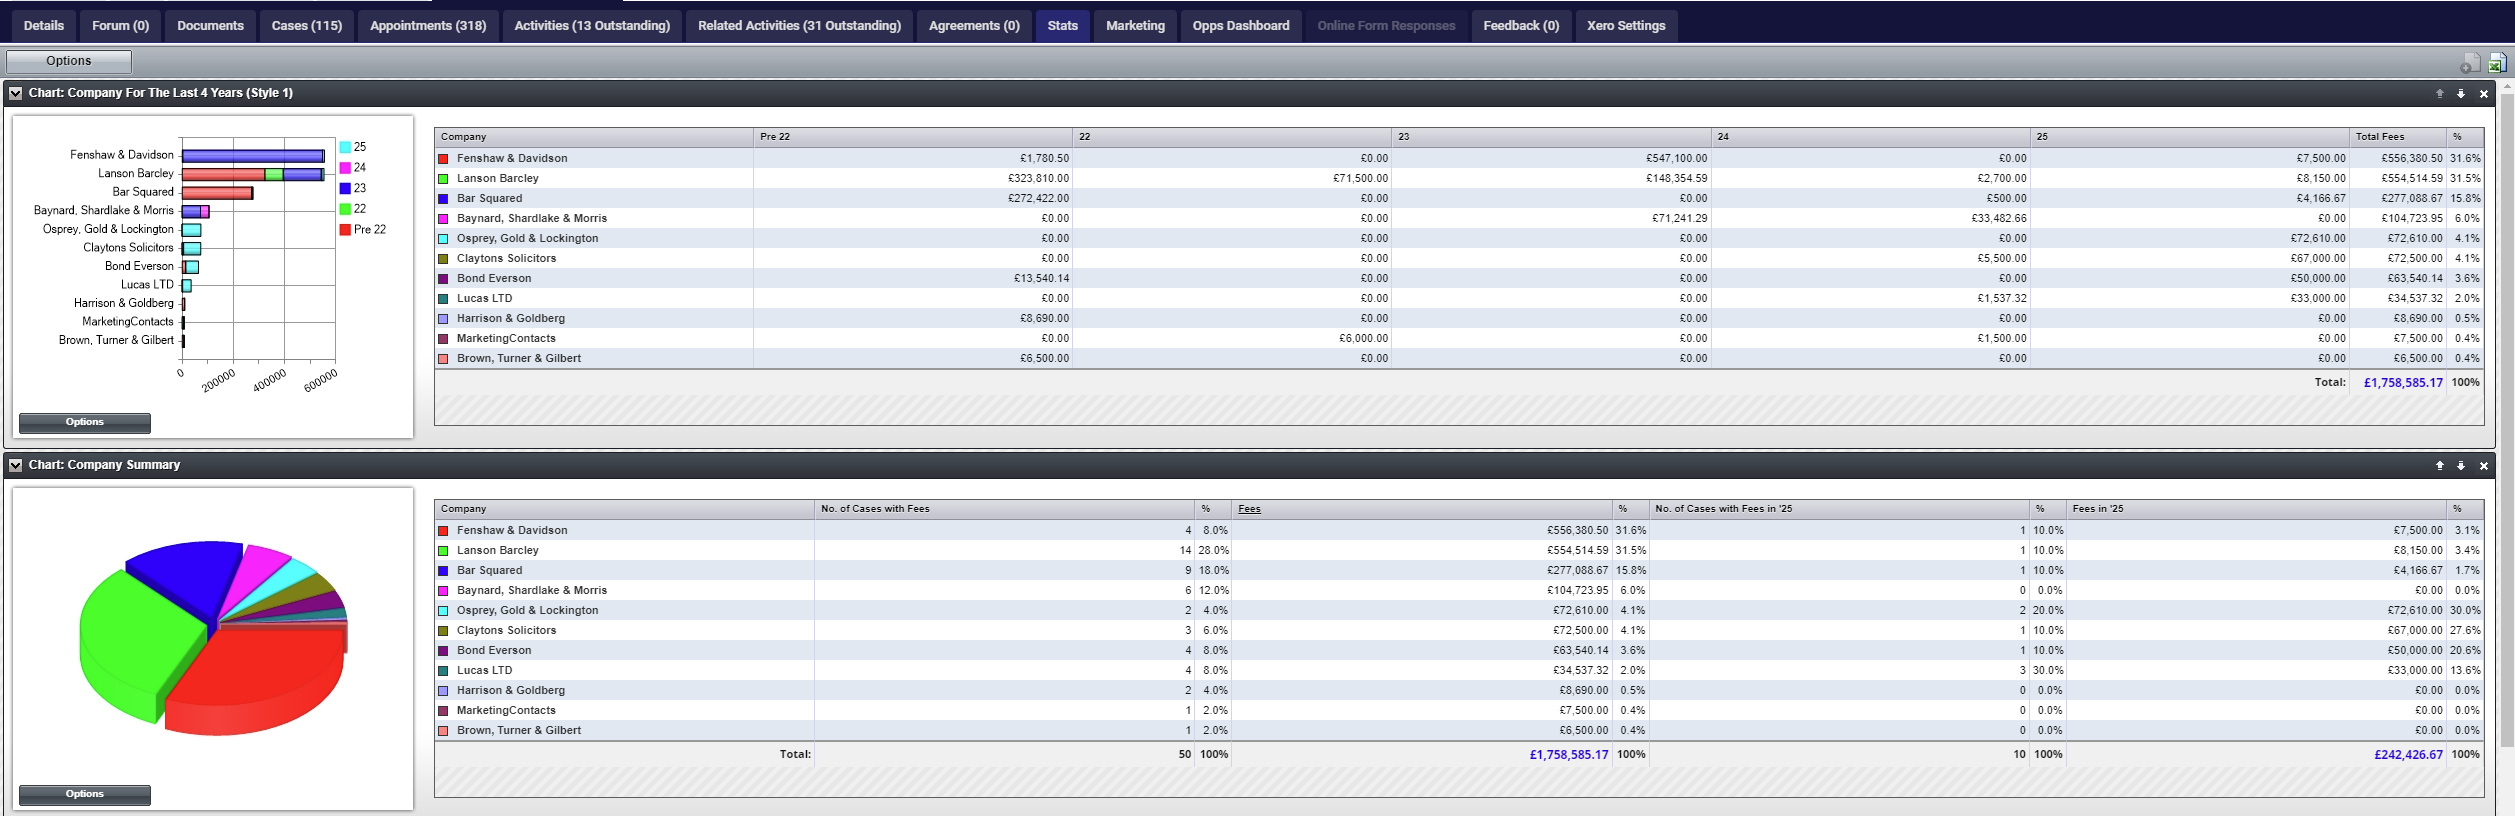Open Xero Settings tab
2515x816 pixels.
pos(1626,26)
